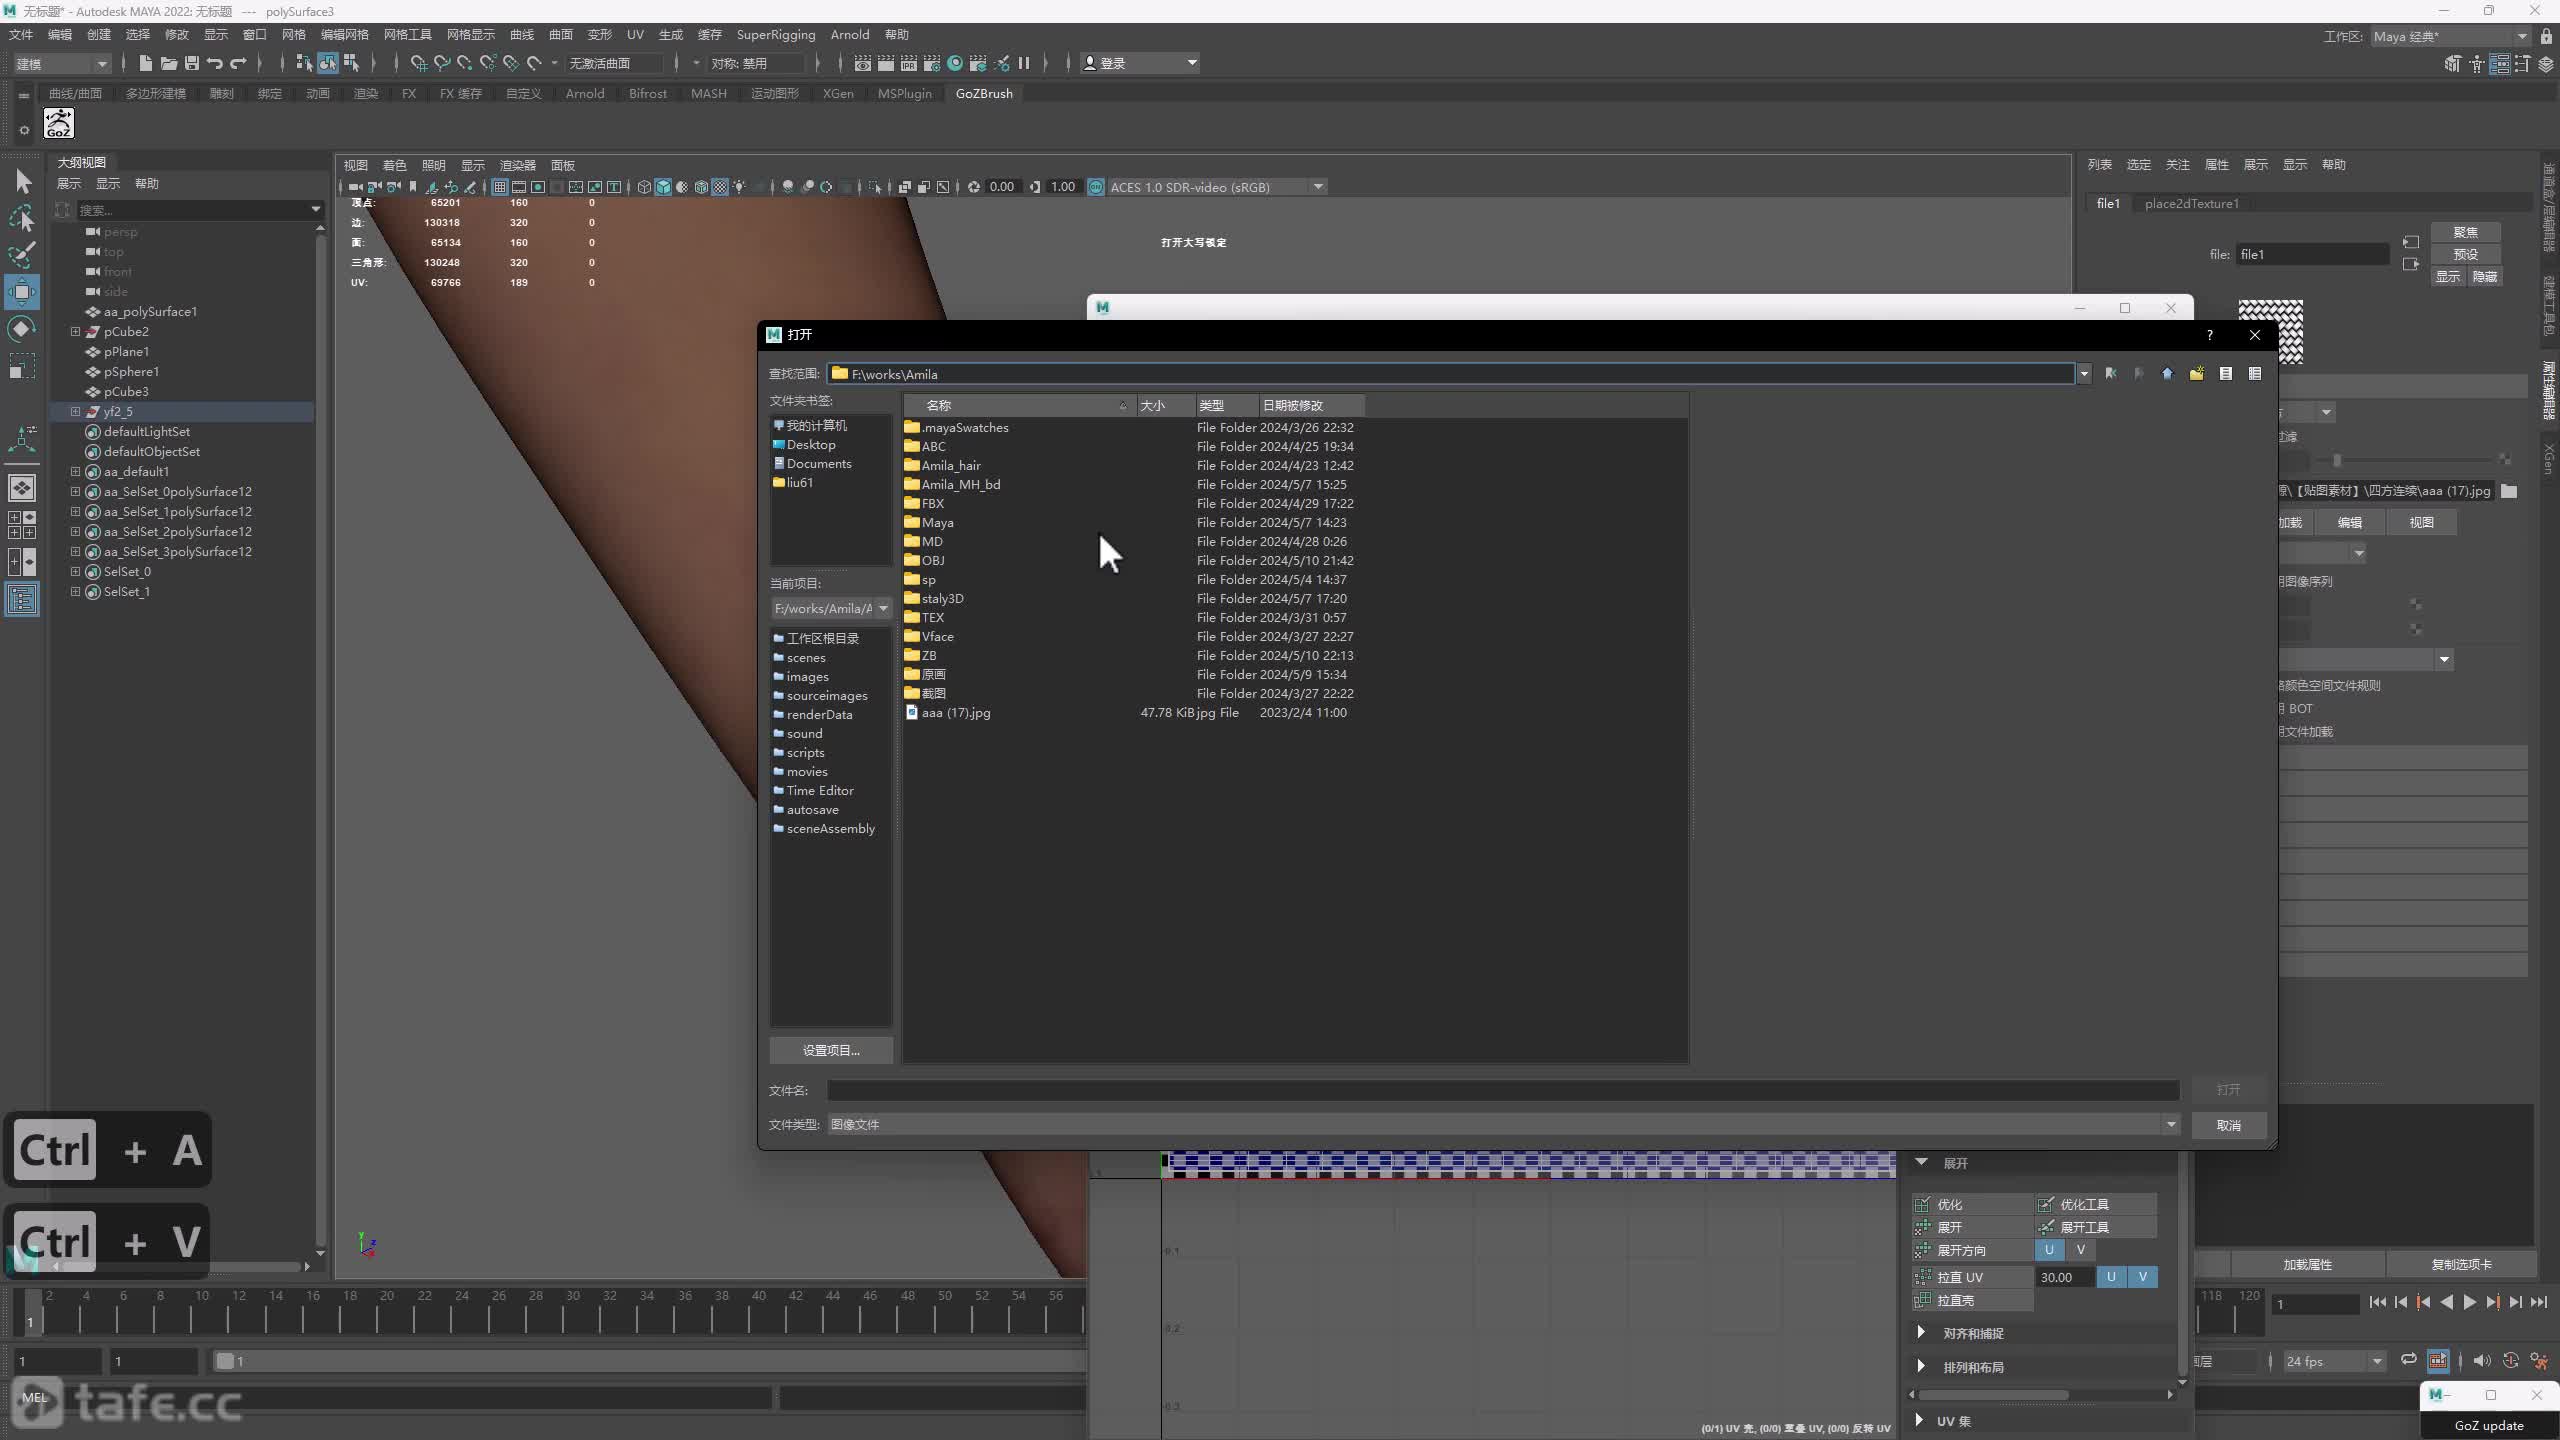
Task: Click the 取消 button in Open dialog
Action: pos(2228,1125)
